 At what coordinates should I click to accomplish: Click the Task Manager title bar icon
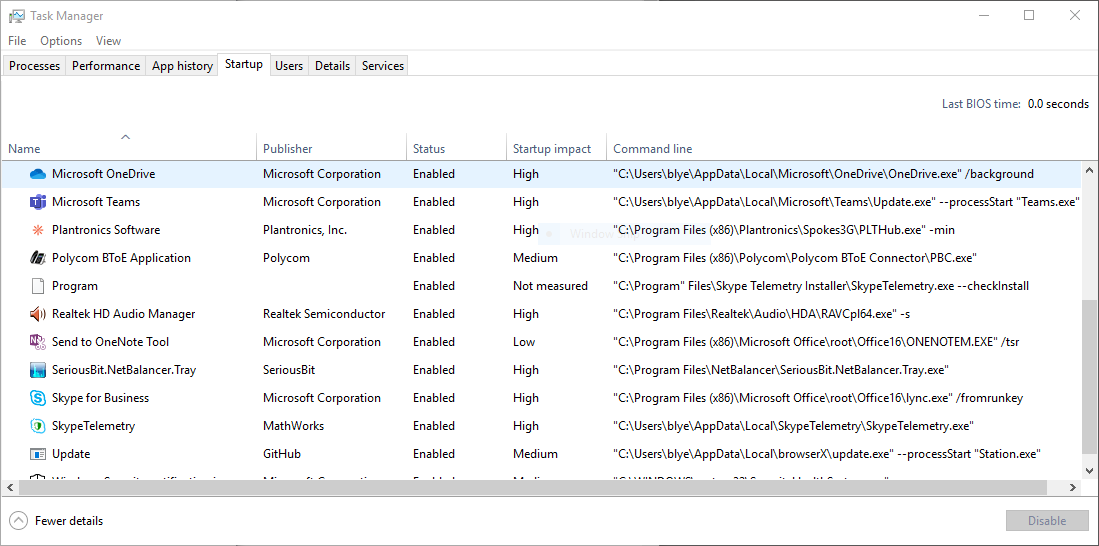pyautogui.click(x=17, y=15)
